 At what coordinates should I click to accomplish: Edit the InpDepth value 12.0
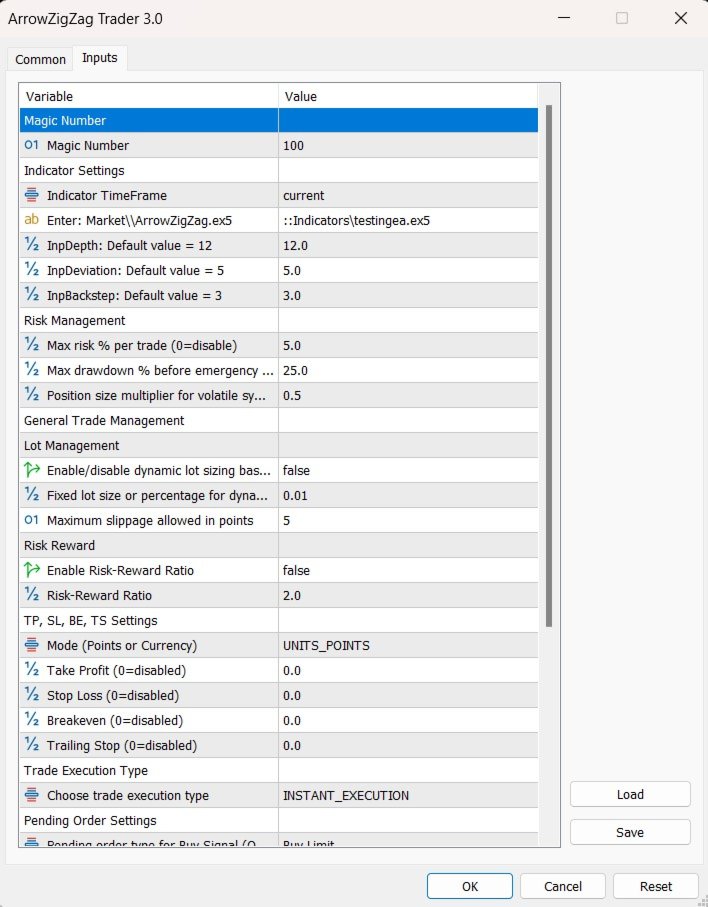point(408,245)
